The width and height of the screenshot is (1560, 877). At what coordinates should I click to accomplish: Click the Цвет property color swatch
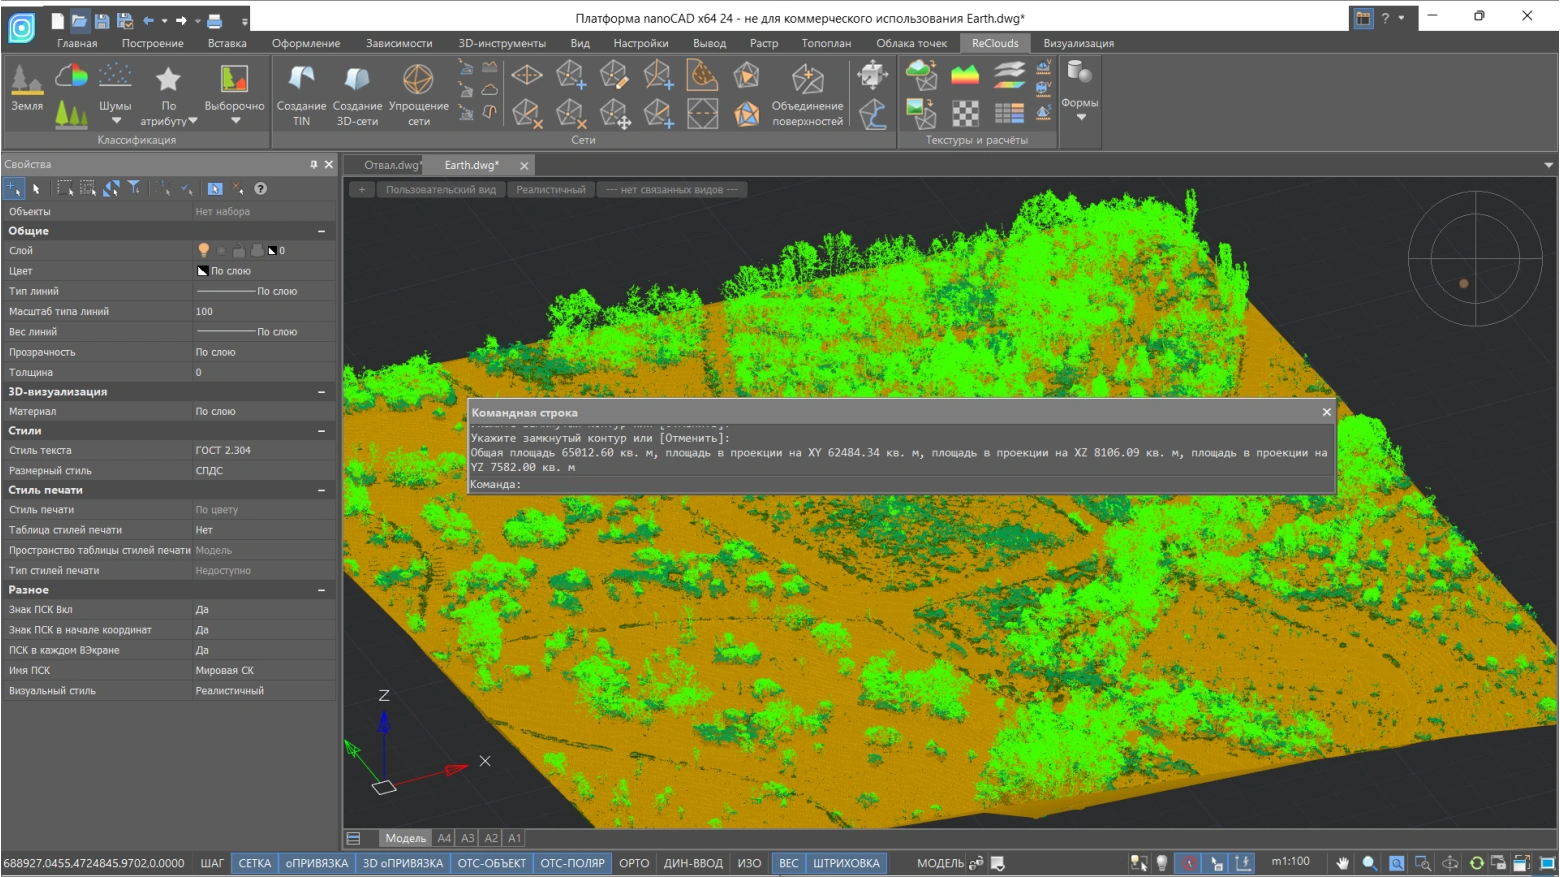202,271
